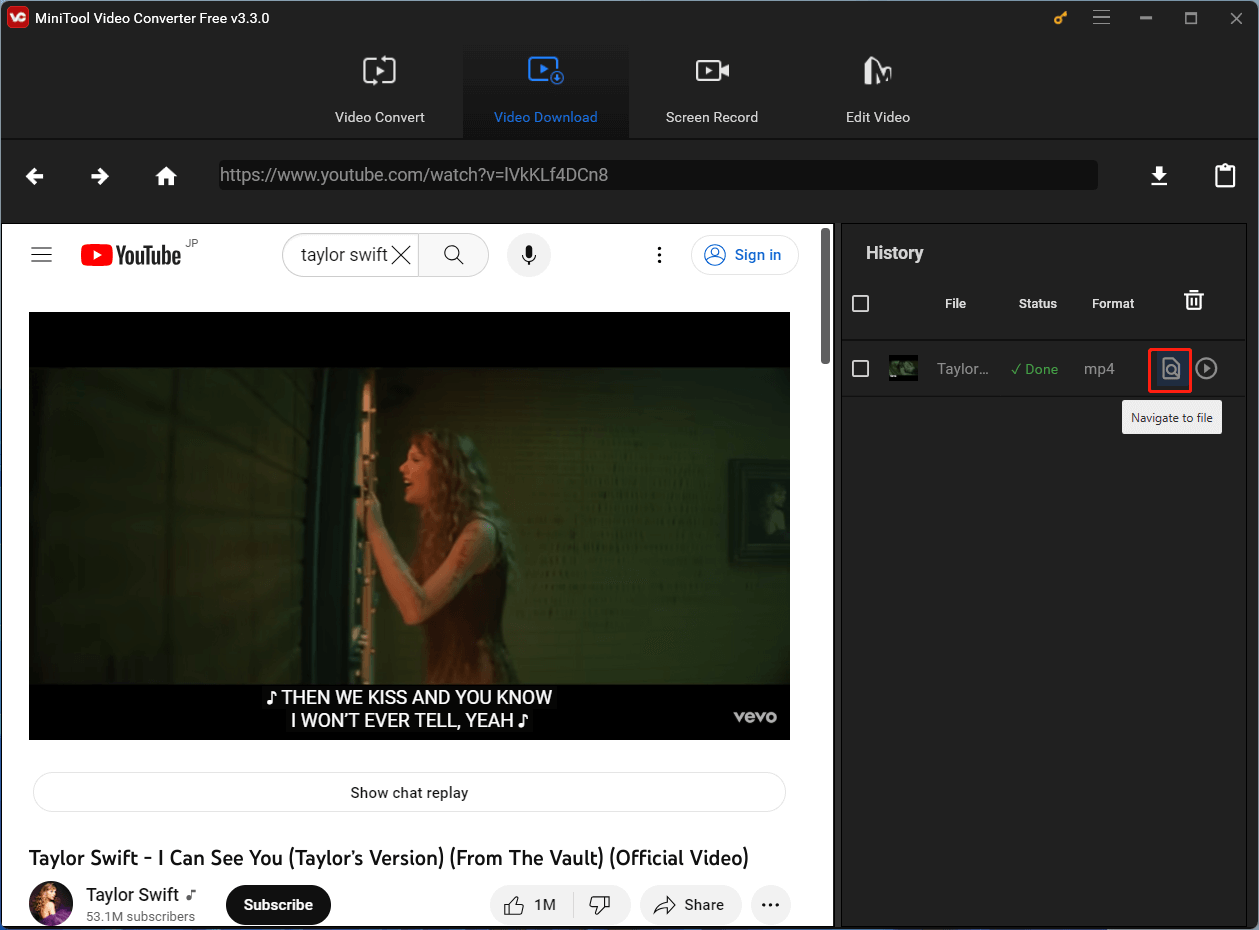Click the YouTube search magnifier button
Image resolution: width=1259 pixels, height=930 pixels.
coord(453,255)
